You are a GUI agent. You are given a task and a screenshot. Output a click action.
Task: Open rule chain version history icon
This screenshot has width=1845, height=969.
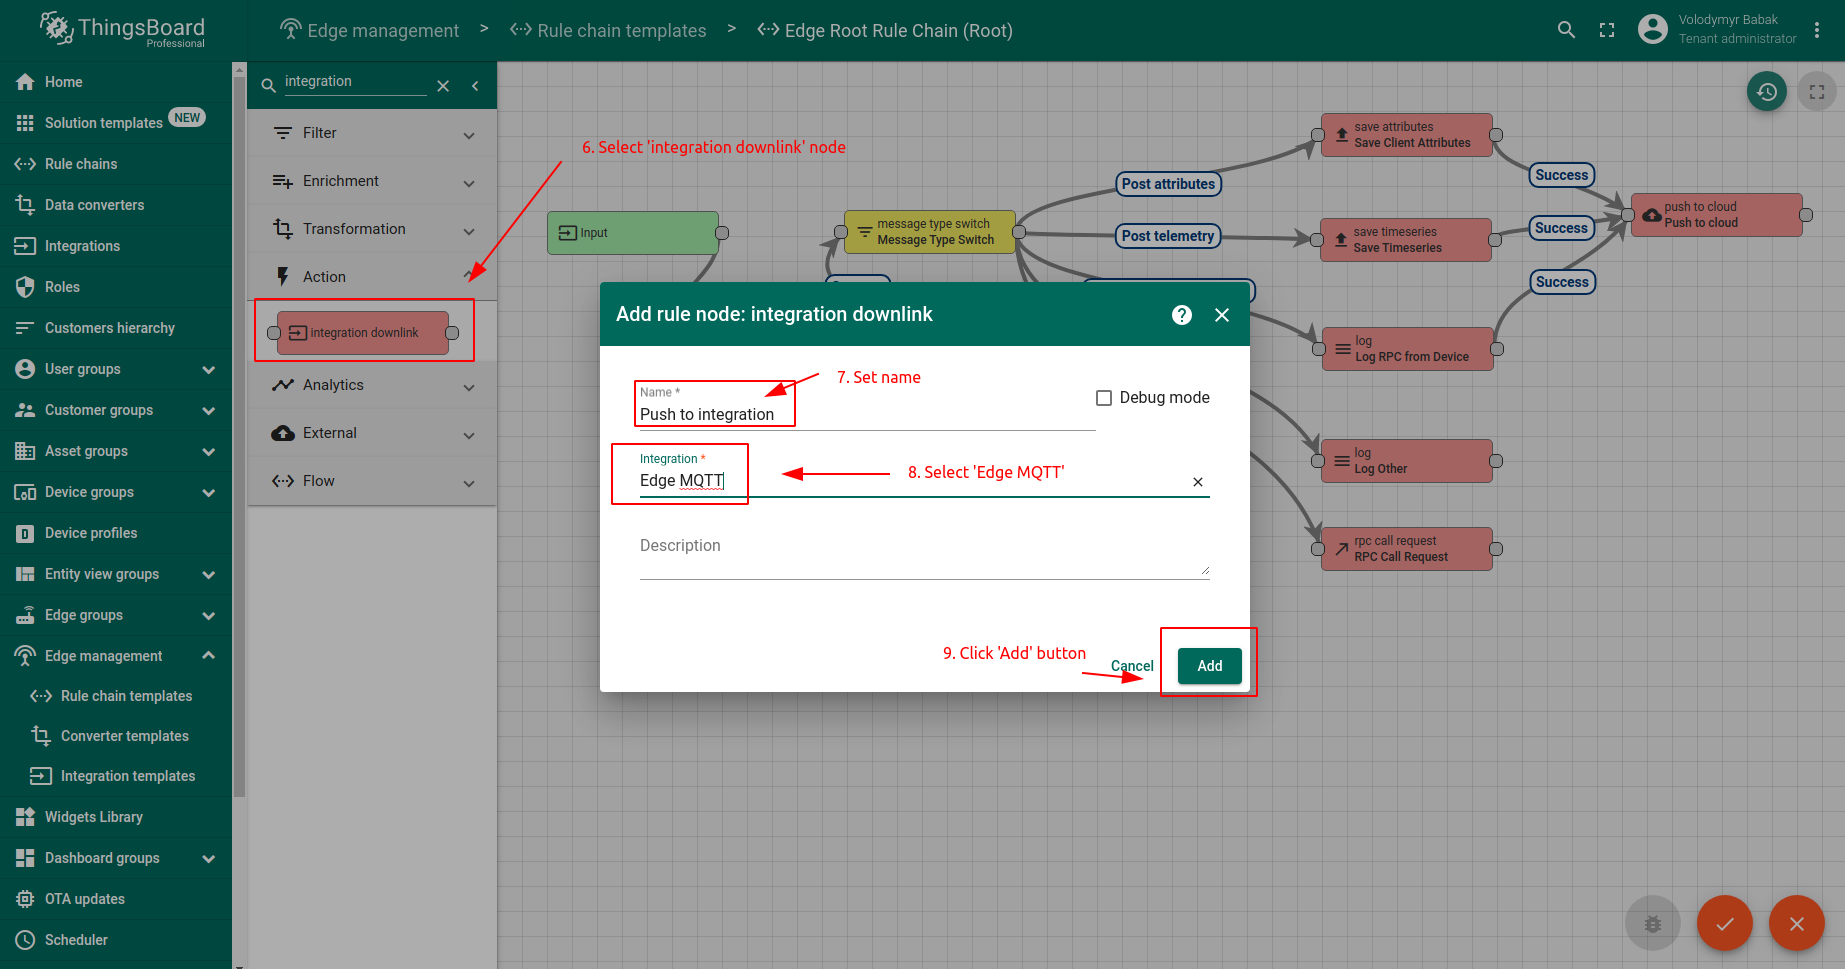(x=1767, y=92)
